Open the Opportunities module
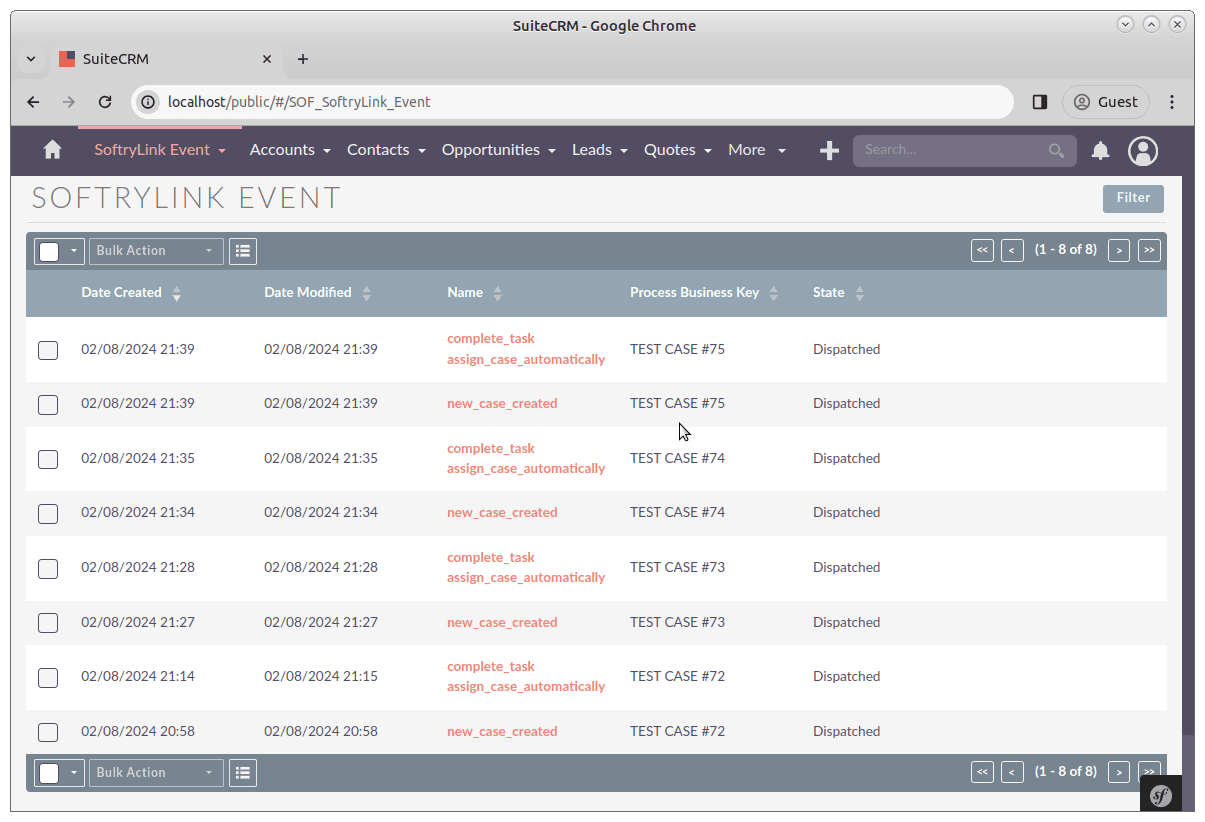Image resolution: width=1205 pixels, height=822 pixels. coord(491,150)
